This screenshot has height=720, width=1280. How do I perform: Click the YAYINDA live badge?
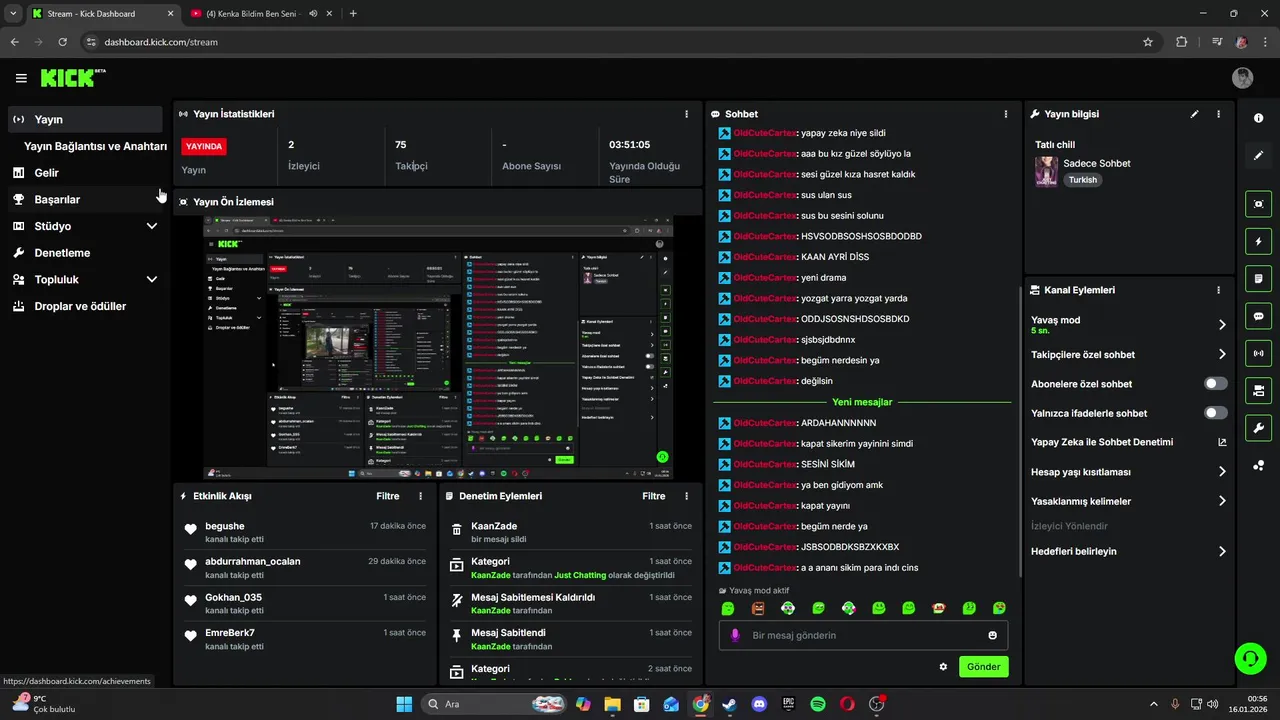204,146
